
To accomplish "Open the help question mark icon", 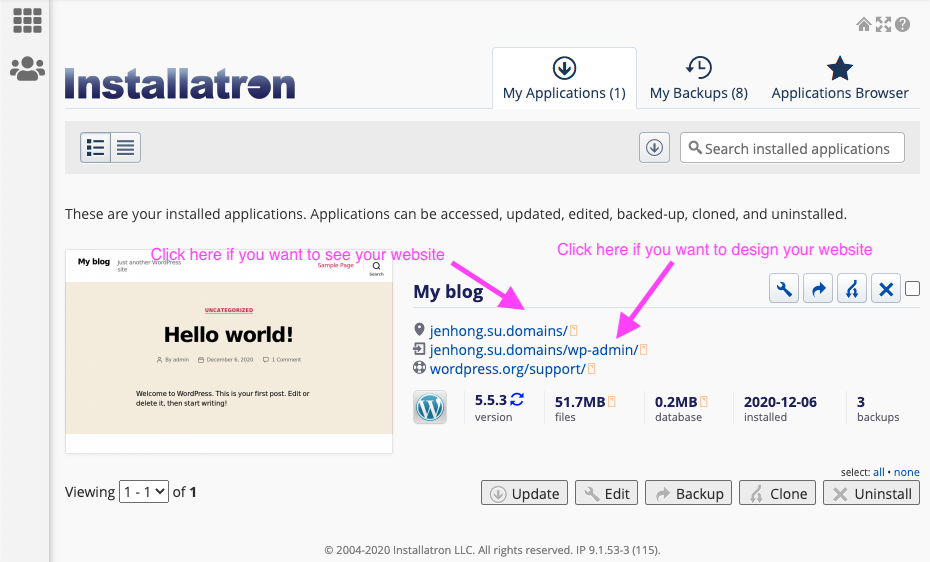I will coord(903,24).
